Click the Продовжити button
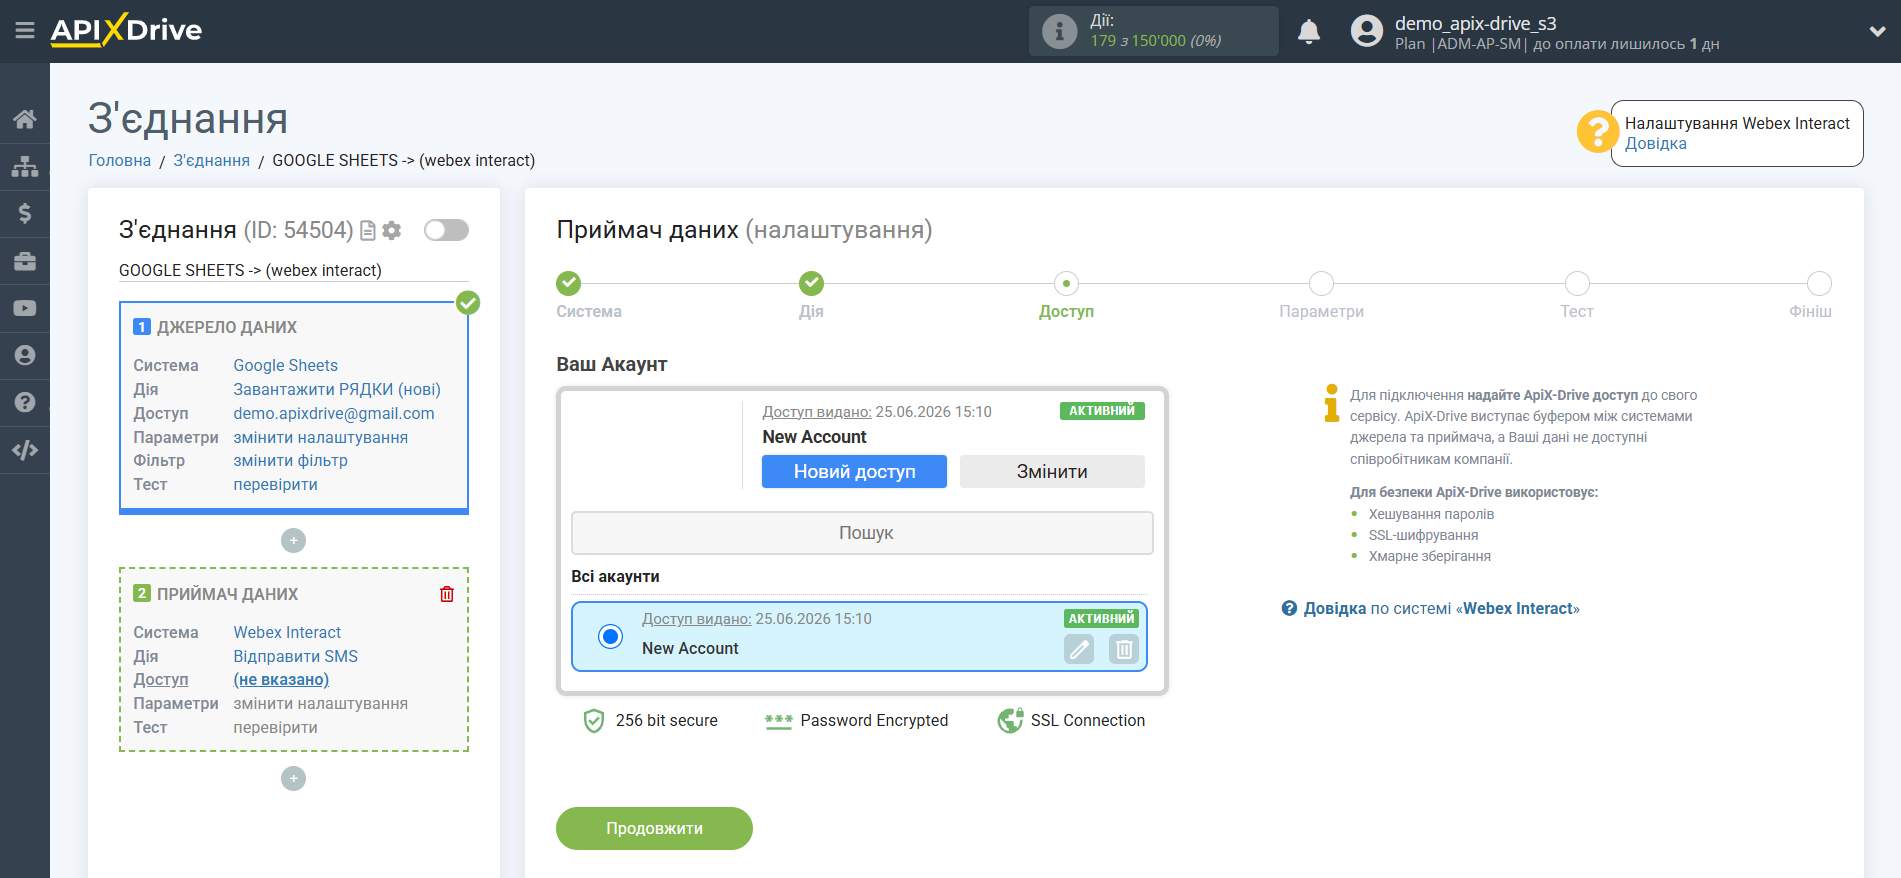This screenshot has height=878, width=1901. click(654, 828)
